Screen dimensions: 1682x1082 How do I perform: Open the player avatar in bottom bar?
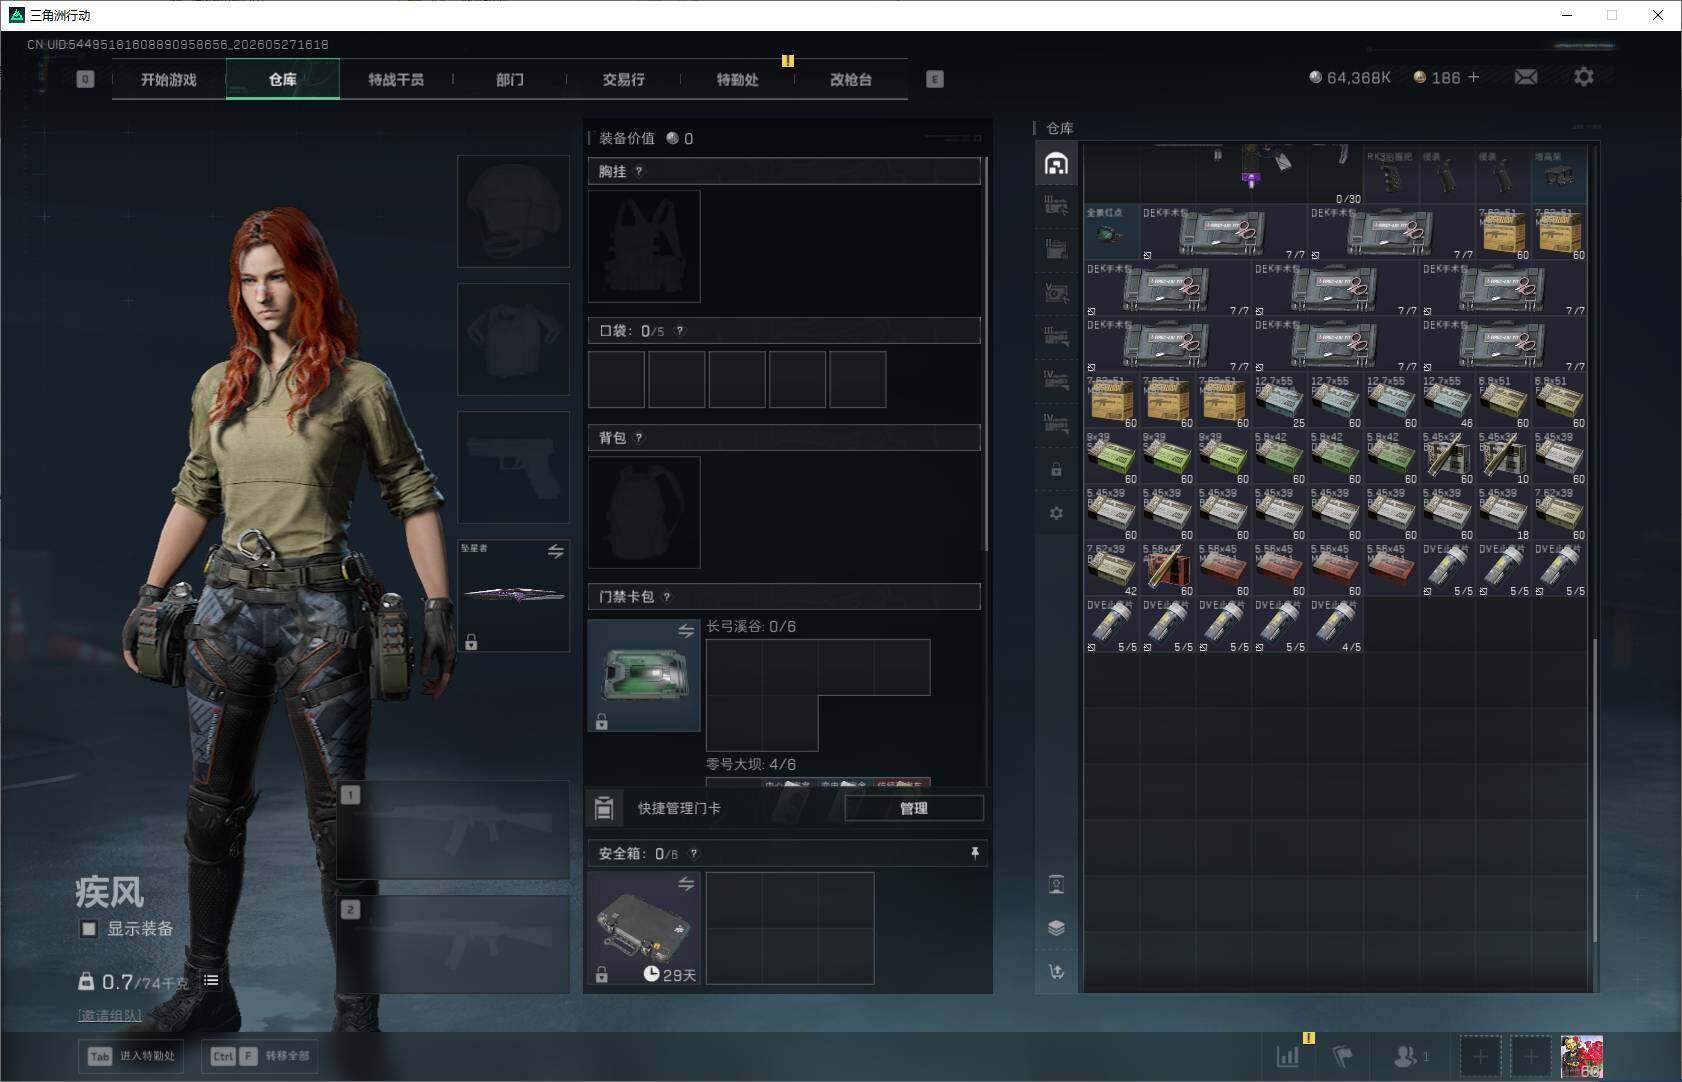click(1582, 1056)
